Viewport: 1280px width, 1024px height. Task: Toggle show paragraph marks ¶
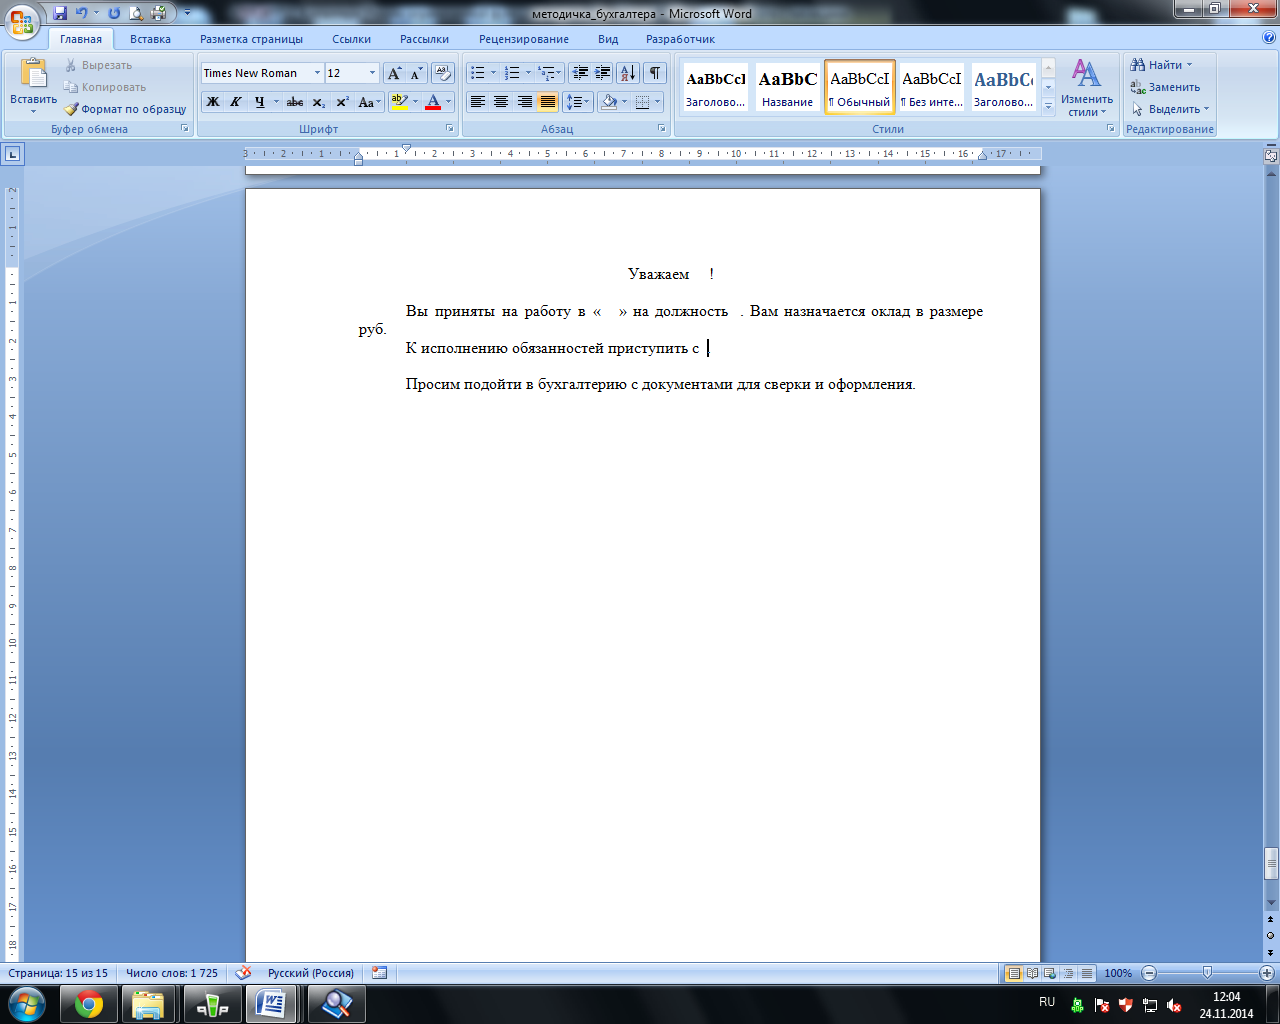point(655,73)
